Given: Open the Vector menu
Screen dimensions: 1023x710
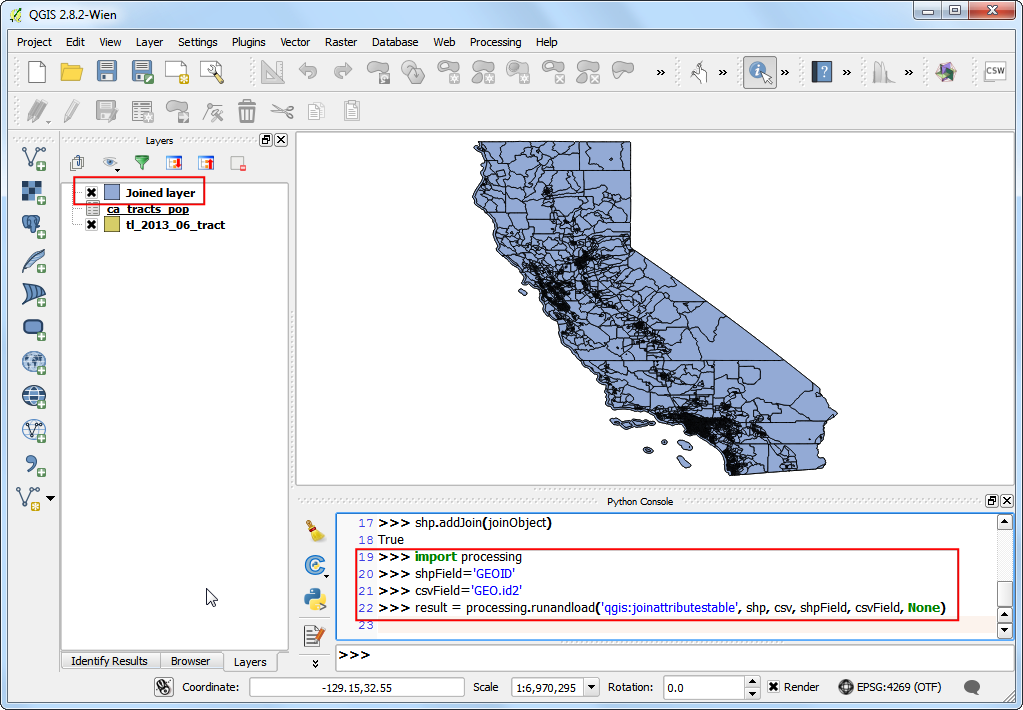Looking at the screenshot, I should click(x=295, y=42).
